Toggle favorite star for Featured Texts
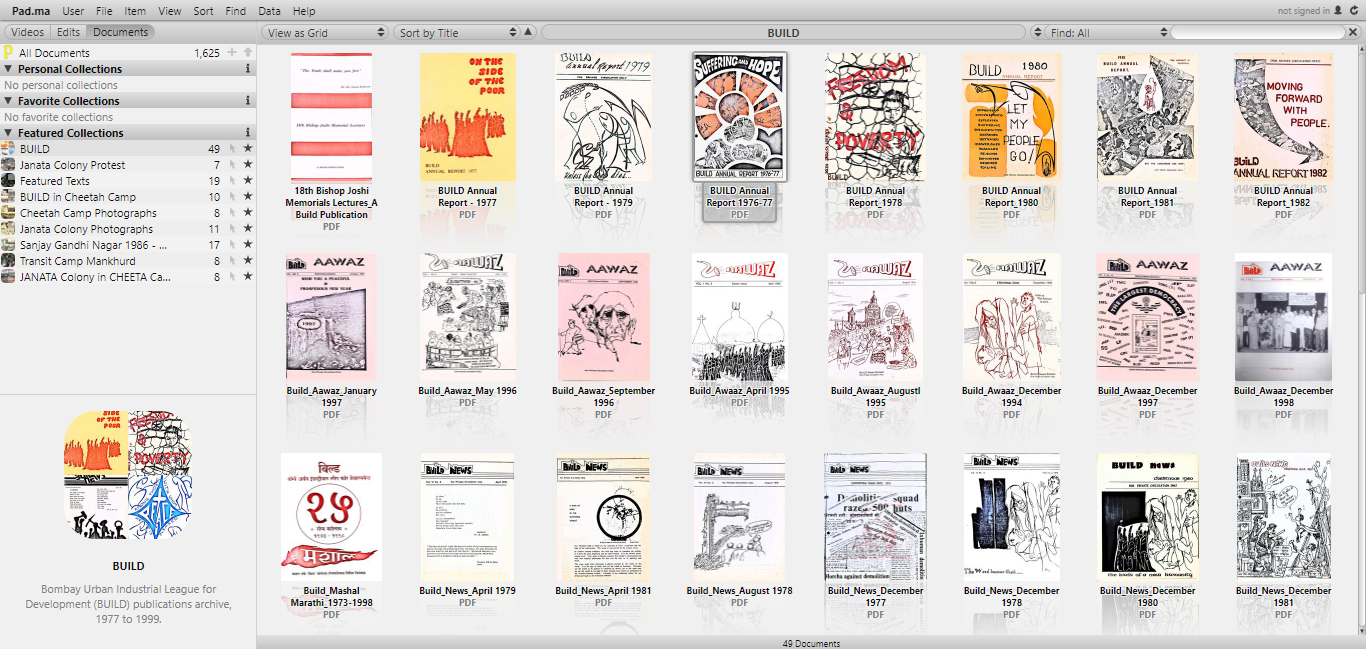This screenshot has width=1366, height=649. click(248, 181)
